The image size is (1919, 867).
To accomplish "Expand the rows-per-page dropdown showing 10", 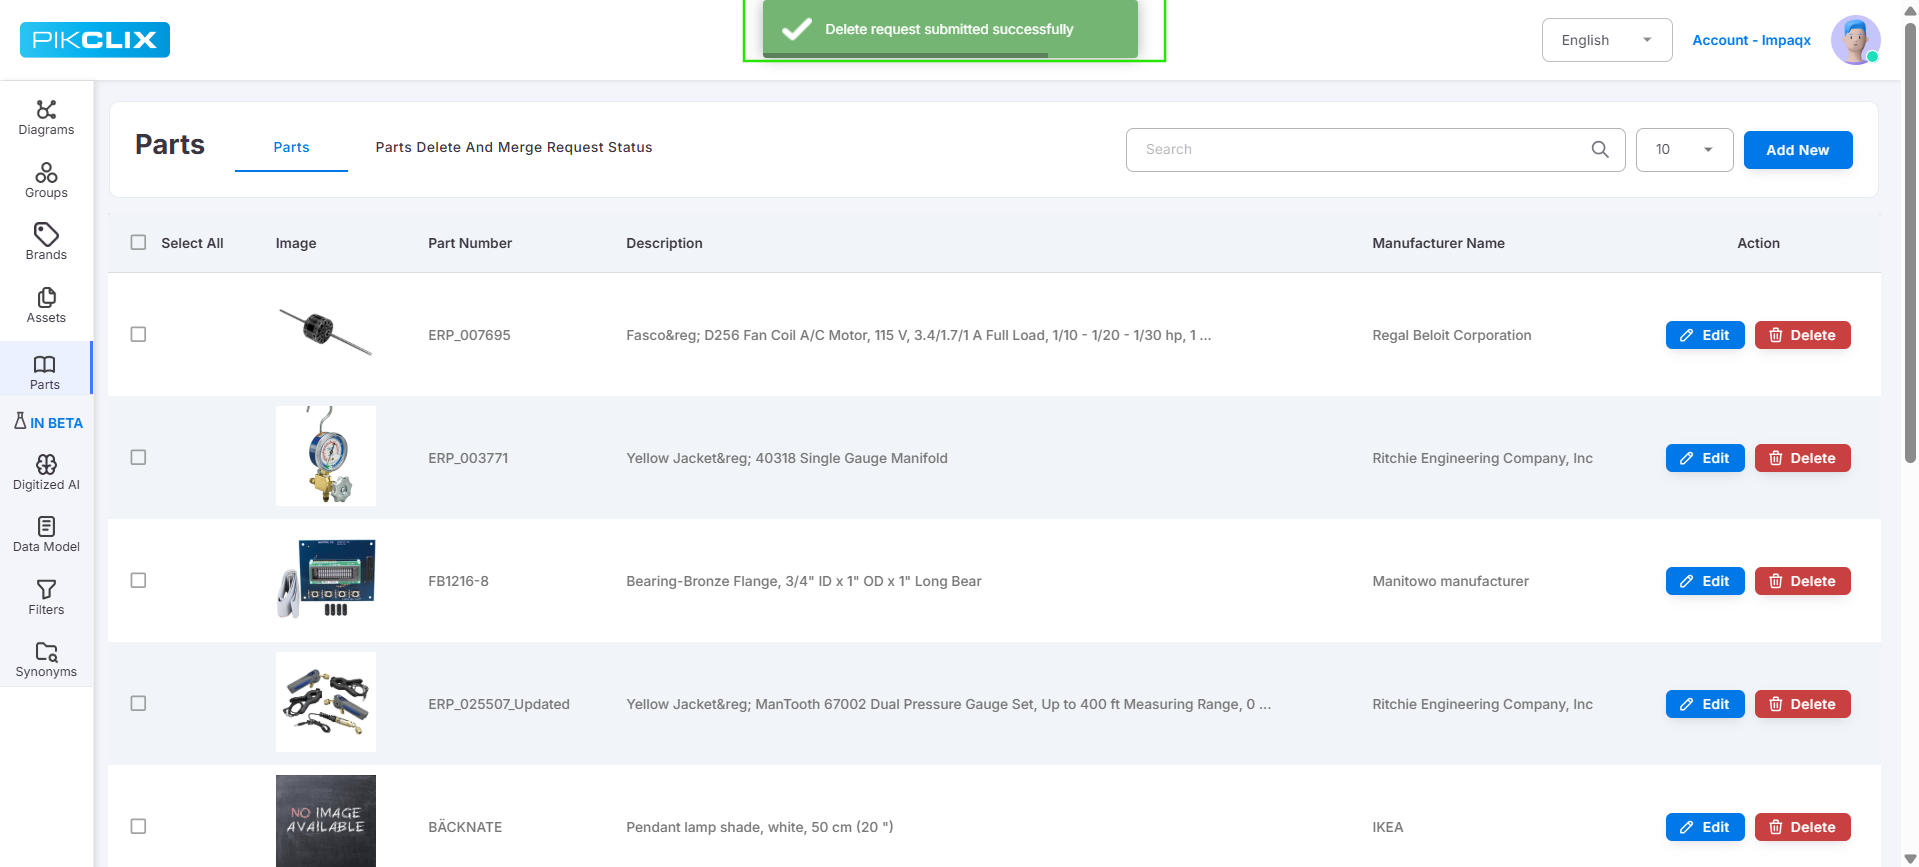I will click(x=1684, y=150).
